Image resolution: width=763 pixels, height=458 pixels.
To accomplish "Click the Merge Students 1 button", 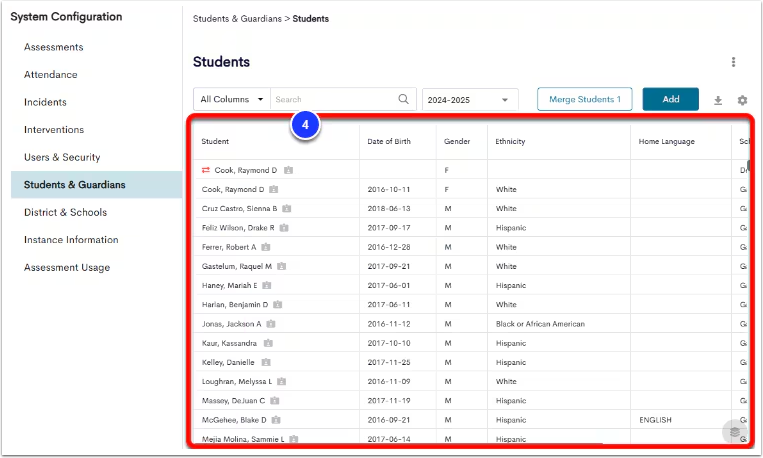I will click(584, 99).
